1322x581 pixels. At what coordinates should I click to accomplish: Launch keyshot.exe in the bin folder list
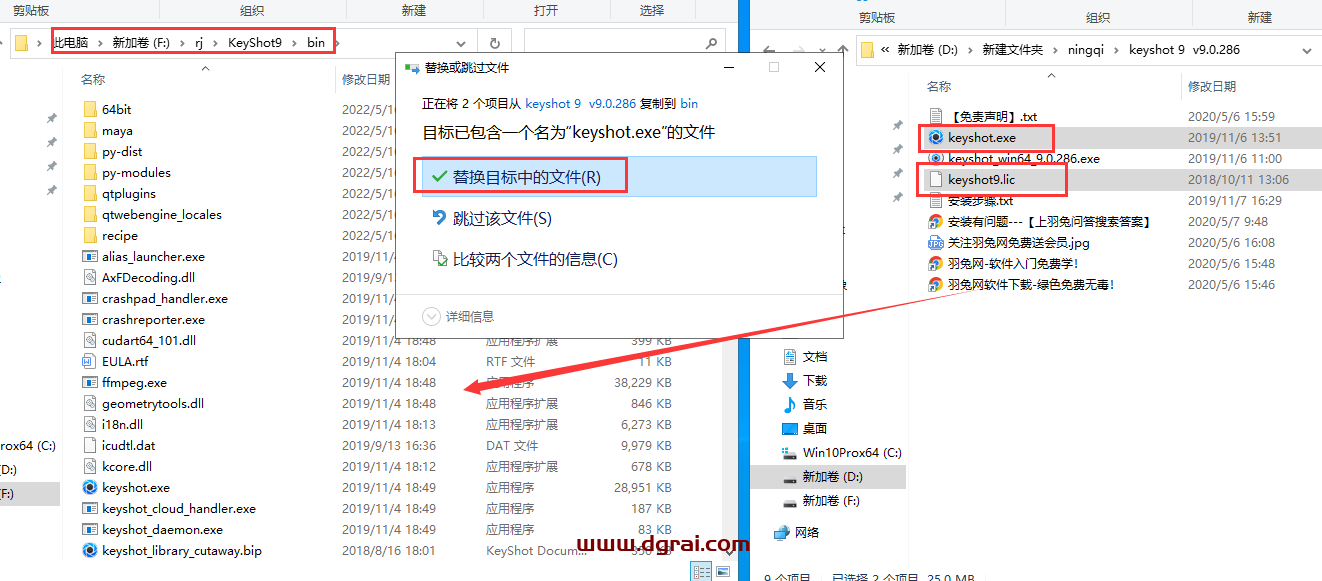pos(132,487)
